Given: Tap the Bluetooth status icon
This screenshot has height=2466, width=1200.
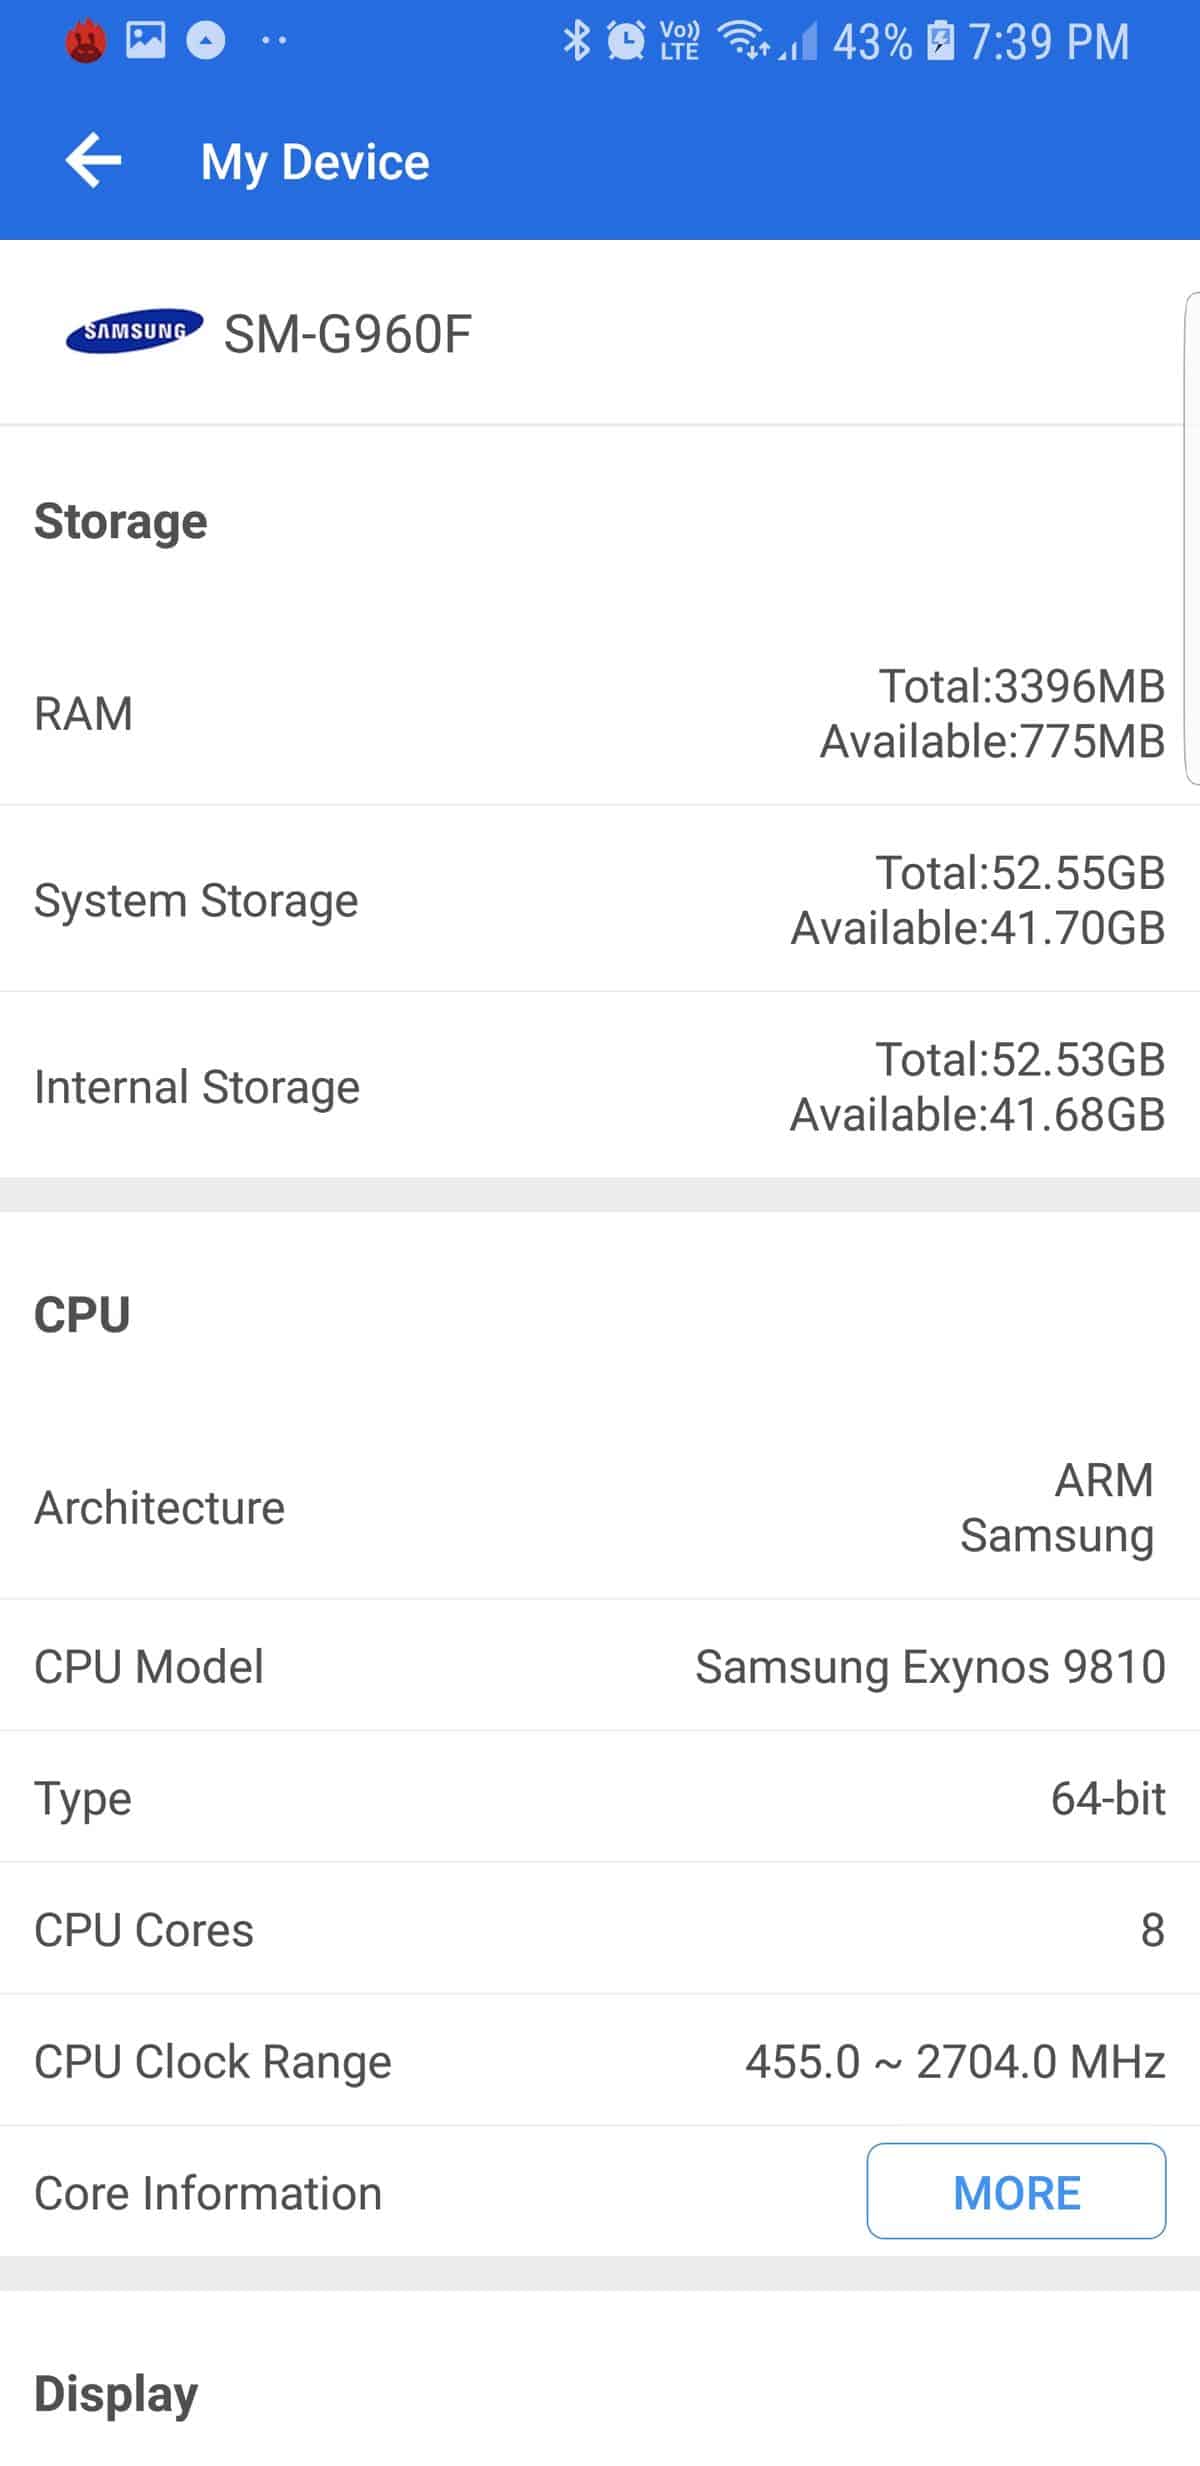Looking at the screenshot, I should pyautogui.click(x=576, y=41).
